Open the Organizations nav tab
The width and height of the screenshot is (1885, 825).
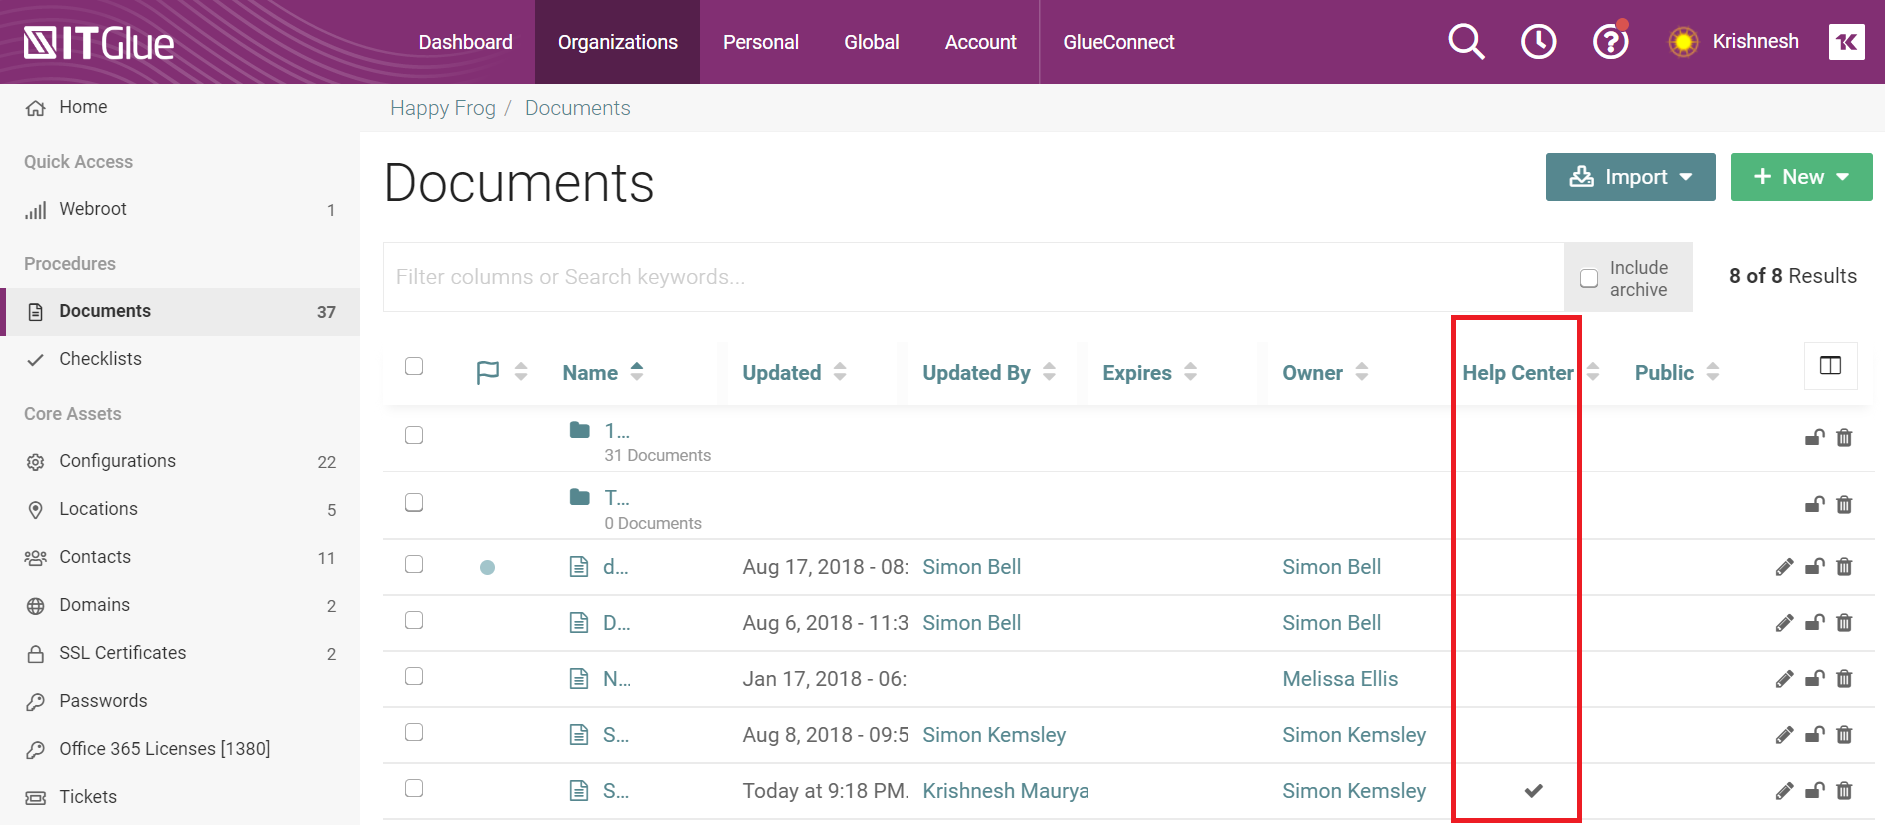click(617, 42)
